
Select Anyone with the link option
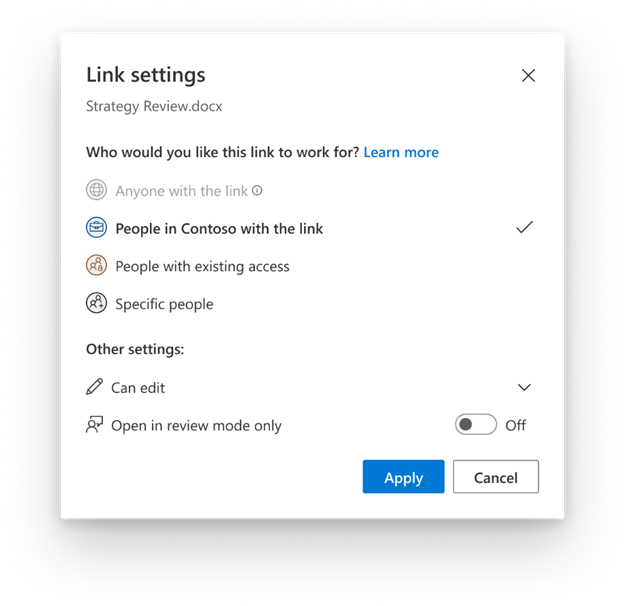pyautogui.click(x=181, y=190)
